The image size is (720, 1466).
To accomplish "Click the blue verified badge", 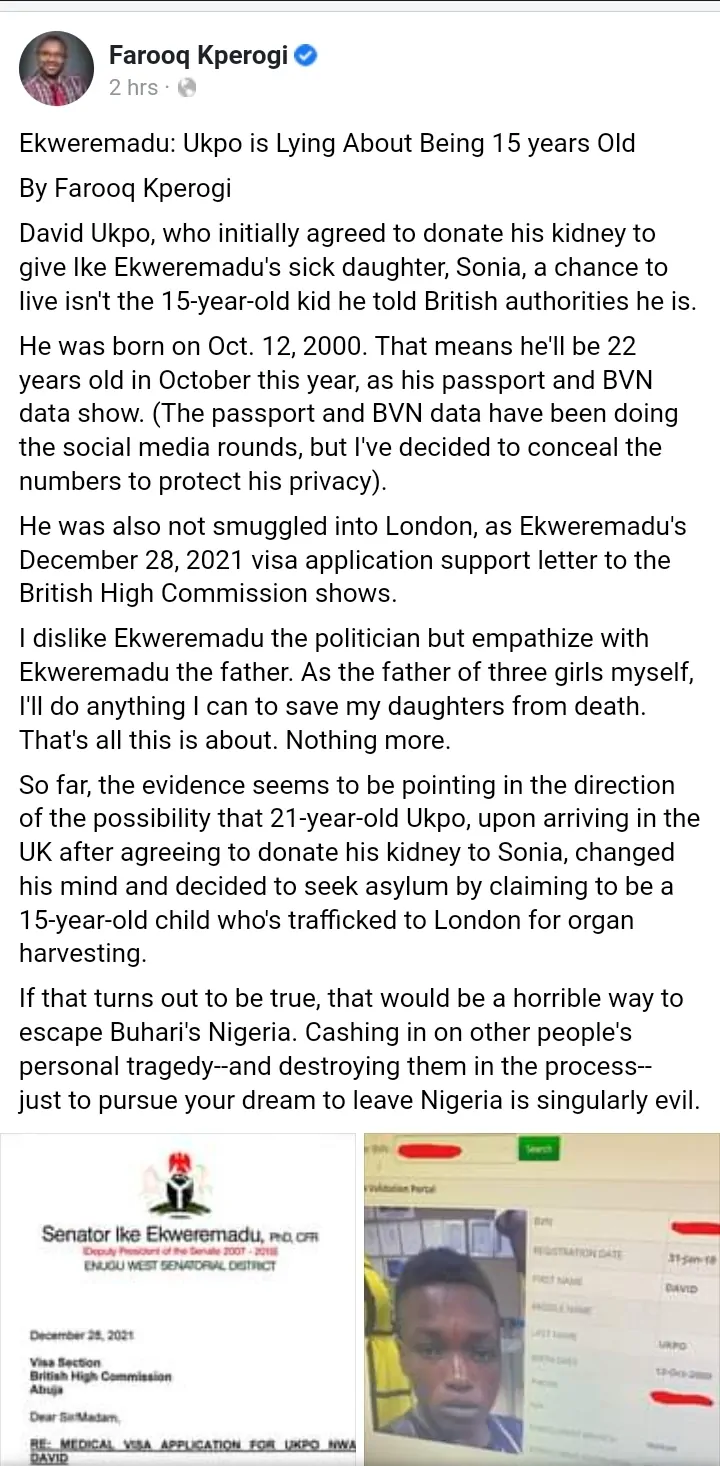I will [x=306, y=55].
